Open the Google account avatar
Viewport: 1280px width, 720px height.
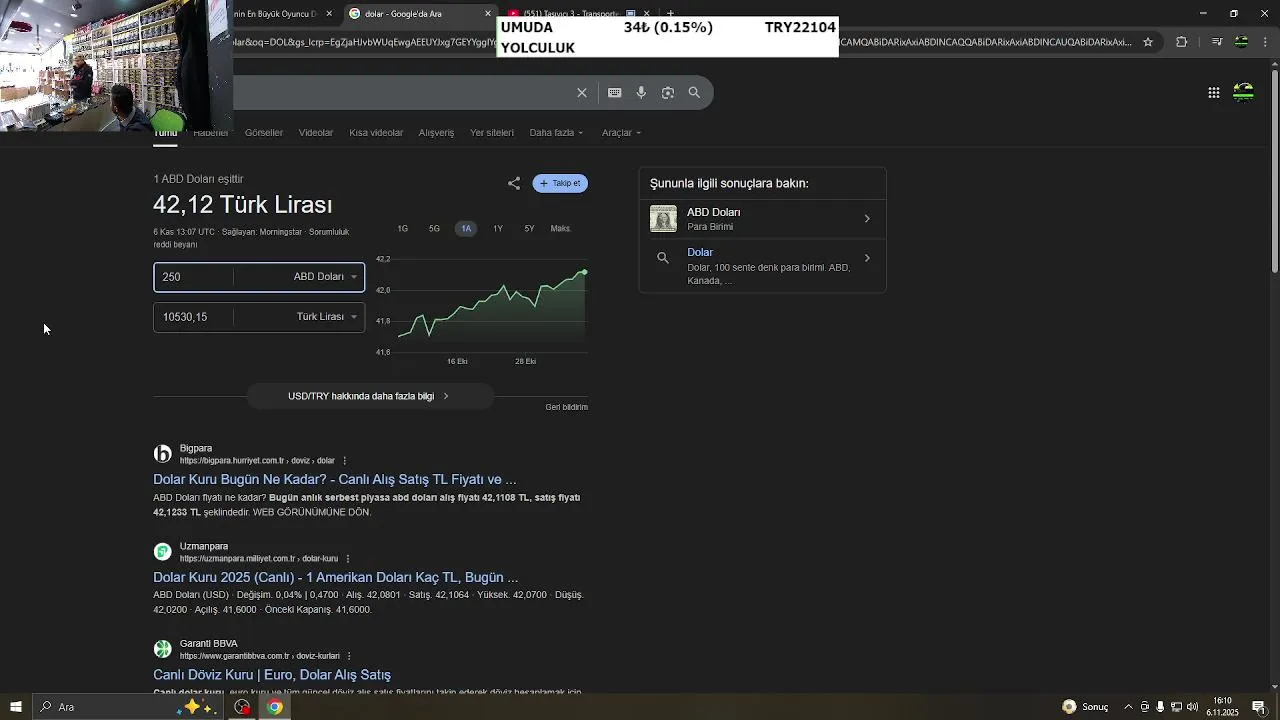click(x=1244, y=93)
